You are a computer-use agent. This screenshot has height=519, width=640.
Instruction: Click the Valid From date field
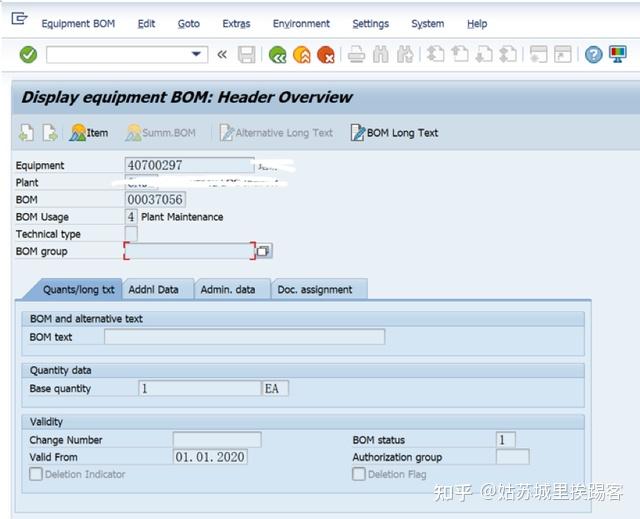tap(210, 457)
